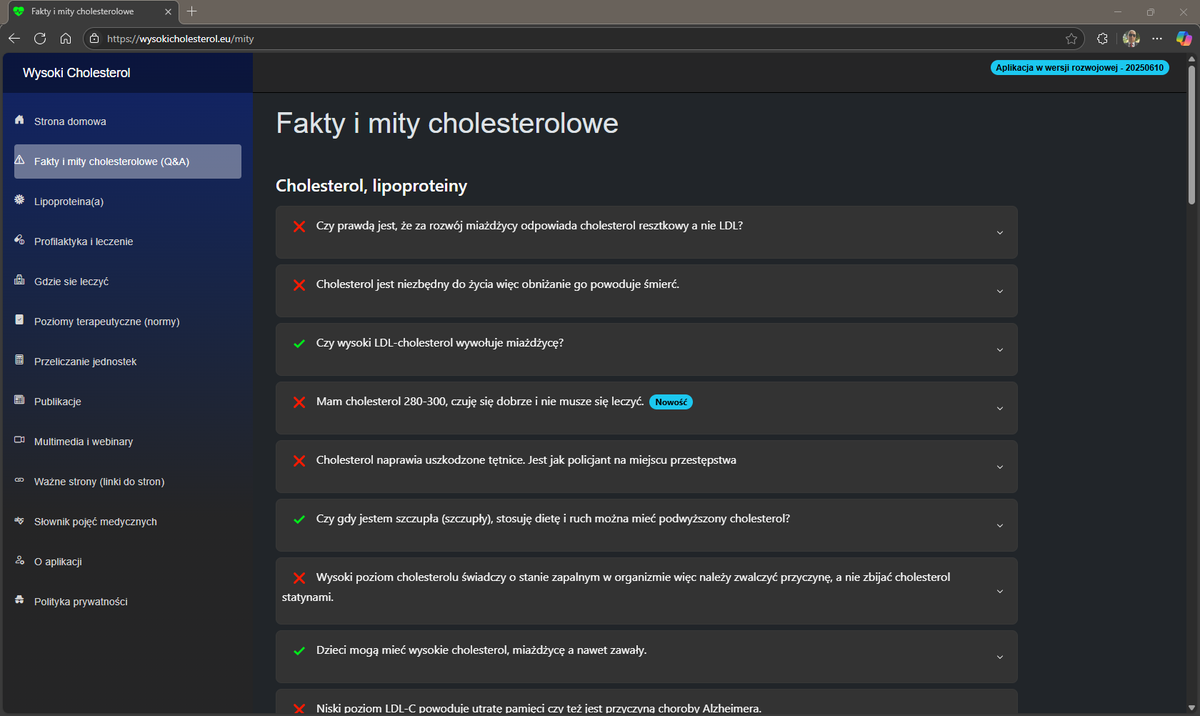Click the Nowość badge
The image size is (1200, 716).
(671, 402)
